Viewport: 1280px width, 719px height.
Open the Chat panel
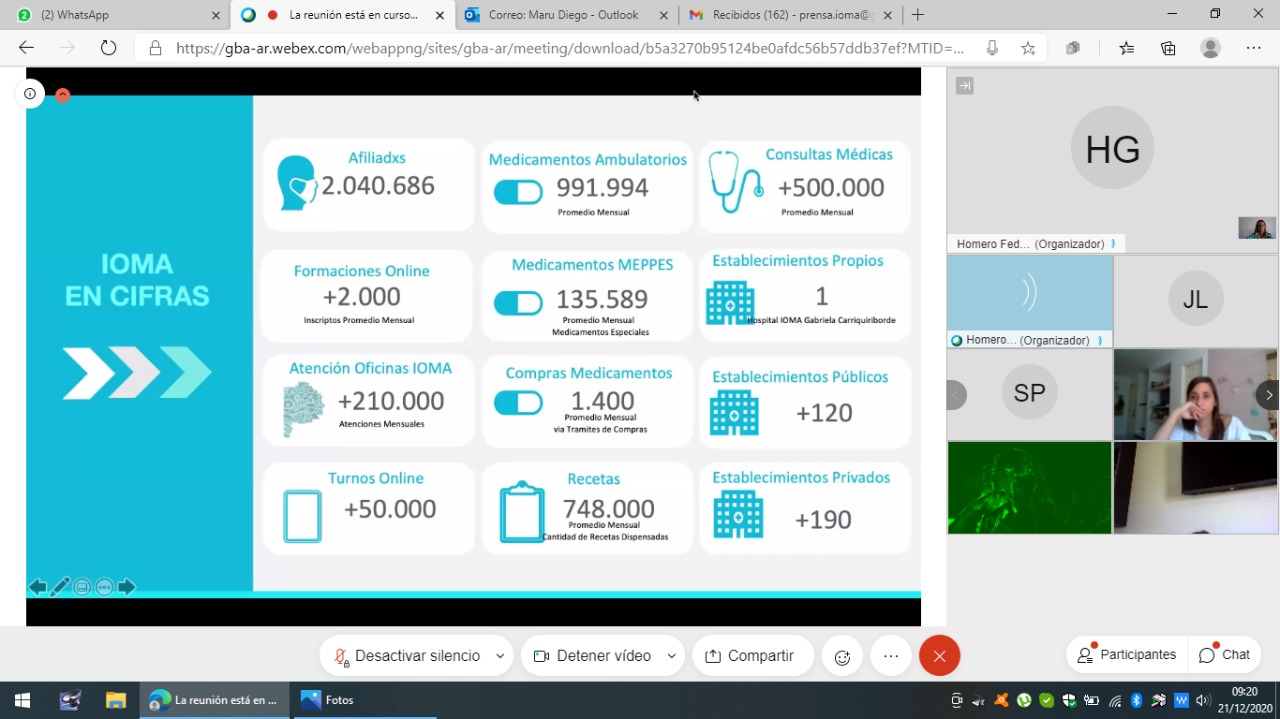coord(1225,655)
